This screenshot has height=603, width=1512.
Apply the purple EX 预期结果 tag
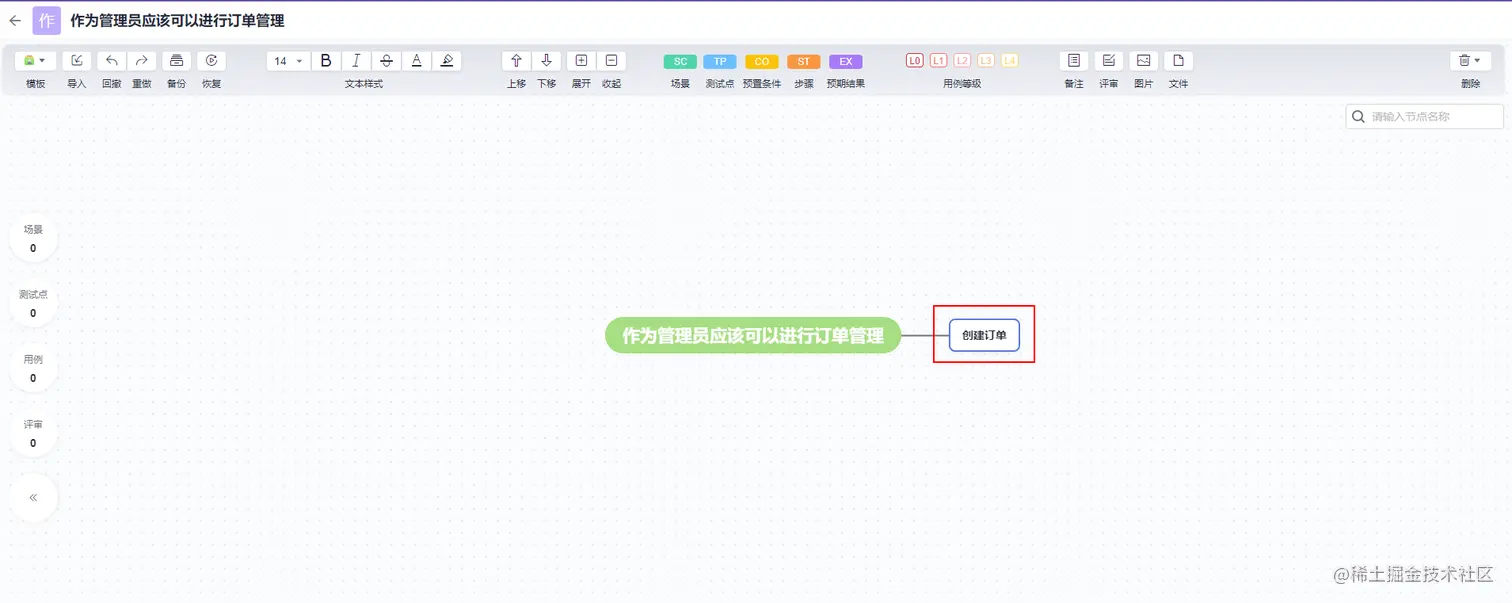point(846,62)
